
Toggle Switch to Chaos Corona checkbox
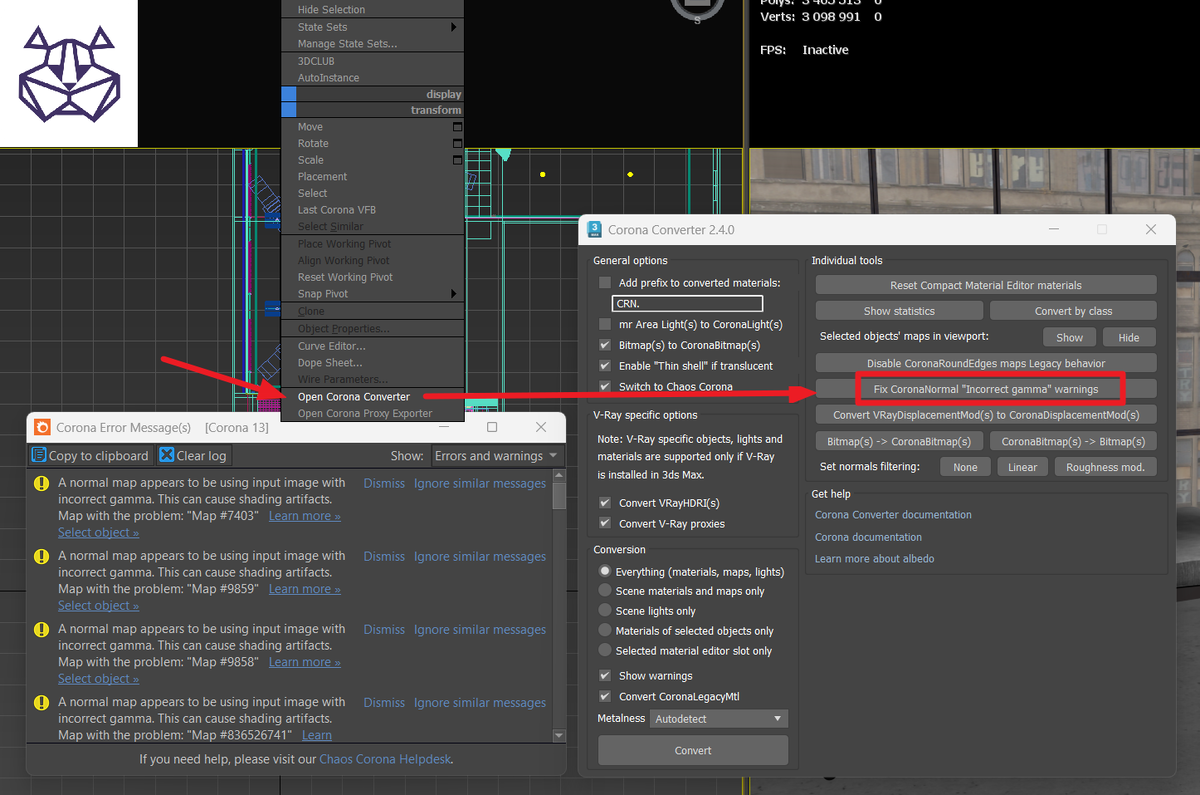pyautogui.click(x=605, y=386)
